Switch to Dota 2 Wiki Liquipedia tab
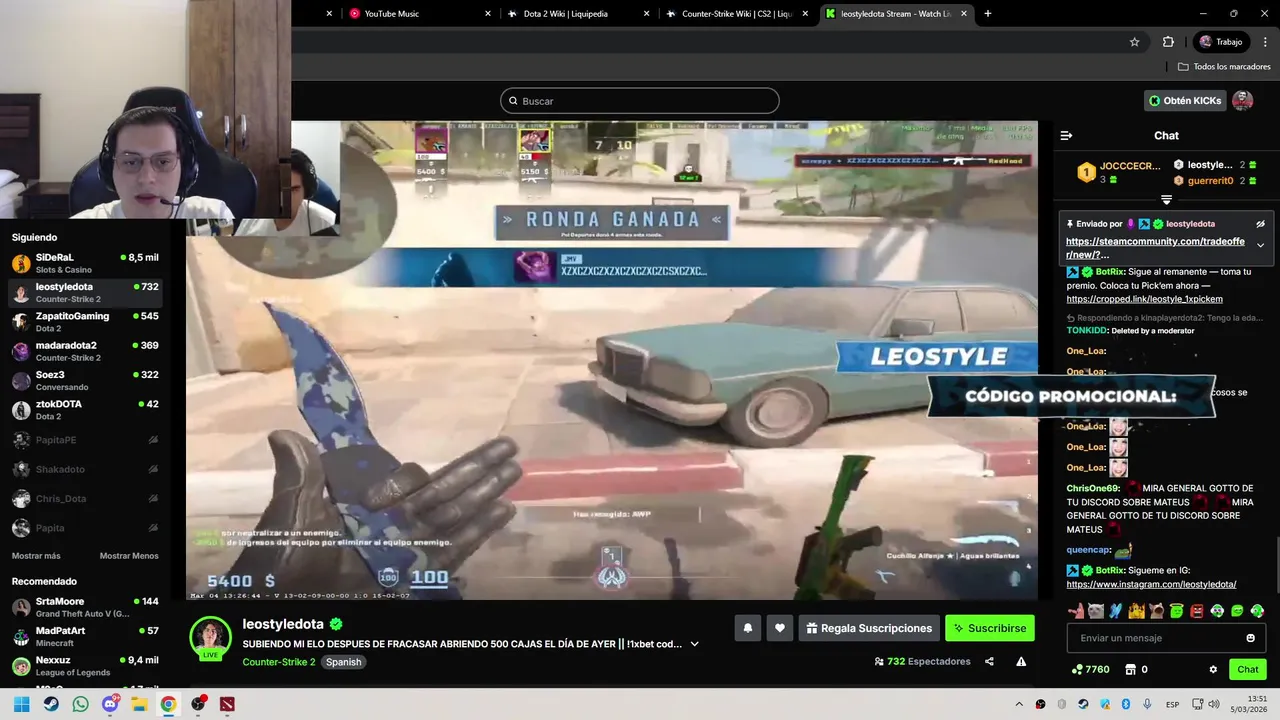The height and width of the screenshot is (720, 1280). [578, 14]
